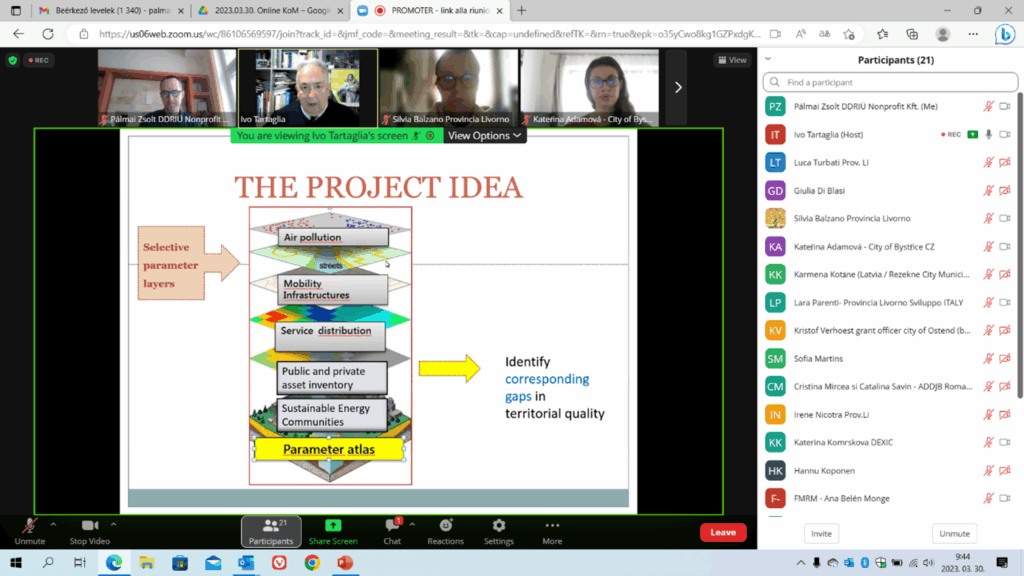This screenshot has height=576, width=1024.
Task: Open the Reactions menu
Action: (445, 531)
